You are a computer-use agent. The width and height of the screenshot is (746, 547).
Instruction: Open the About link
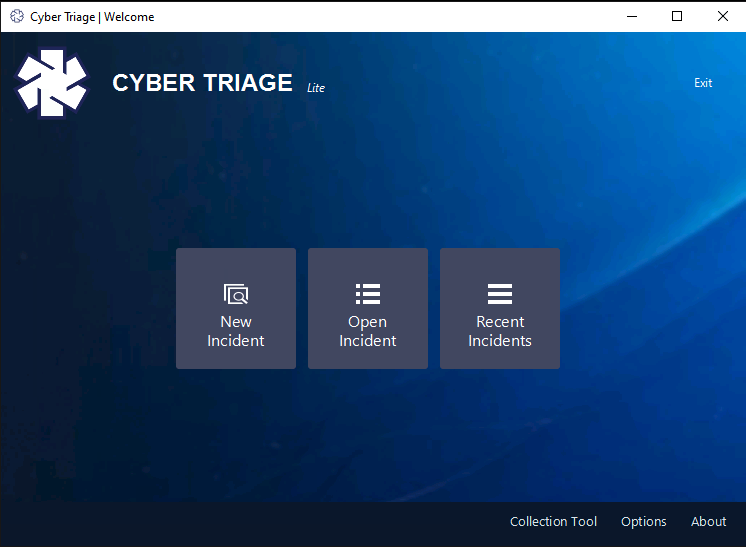pyautogui.click(x=708, y=521)
